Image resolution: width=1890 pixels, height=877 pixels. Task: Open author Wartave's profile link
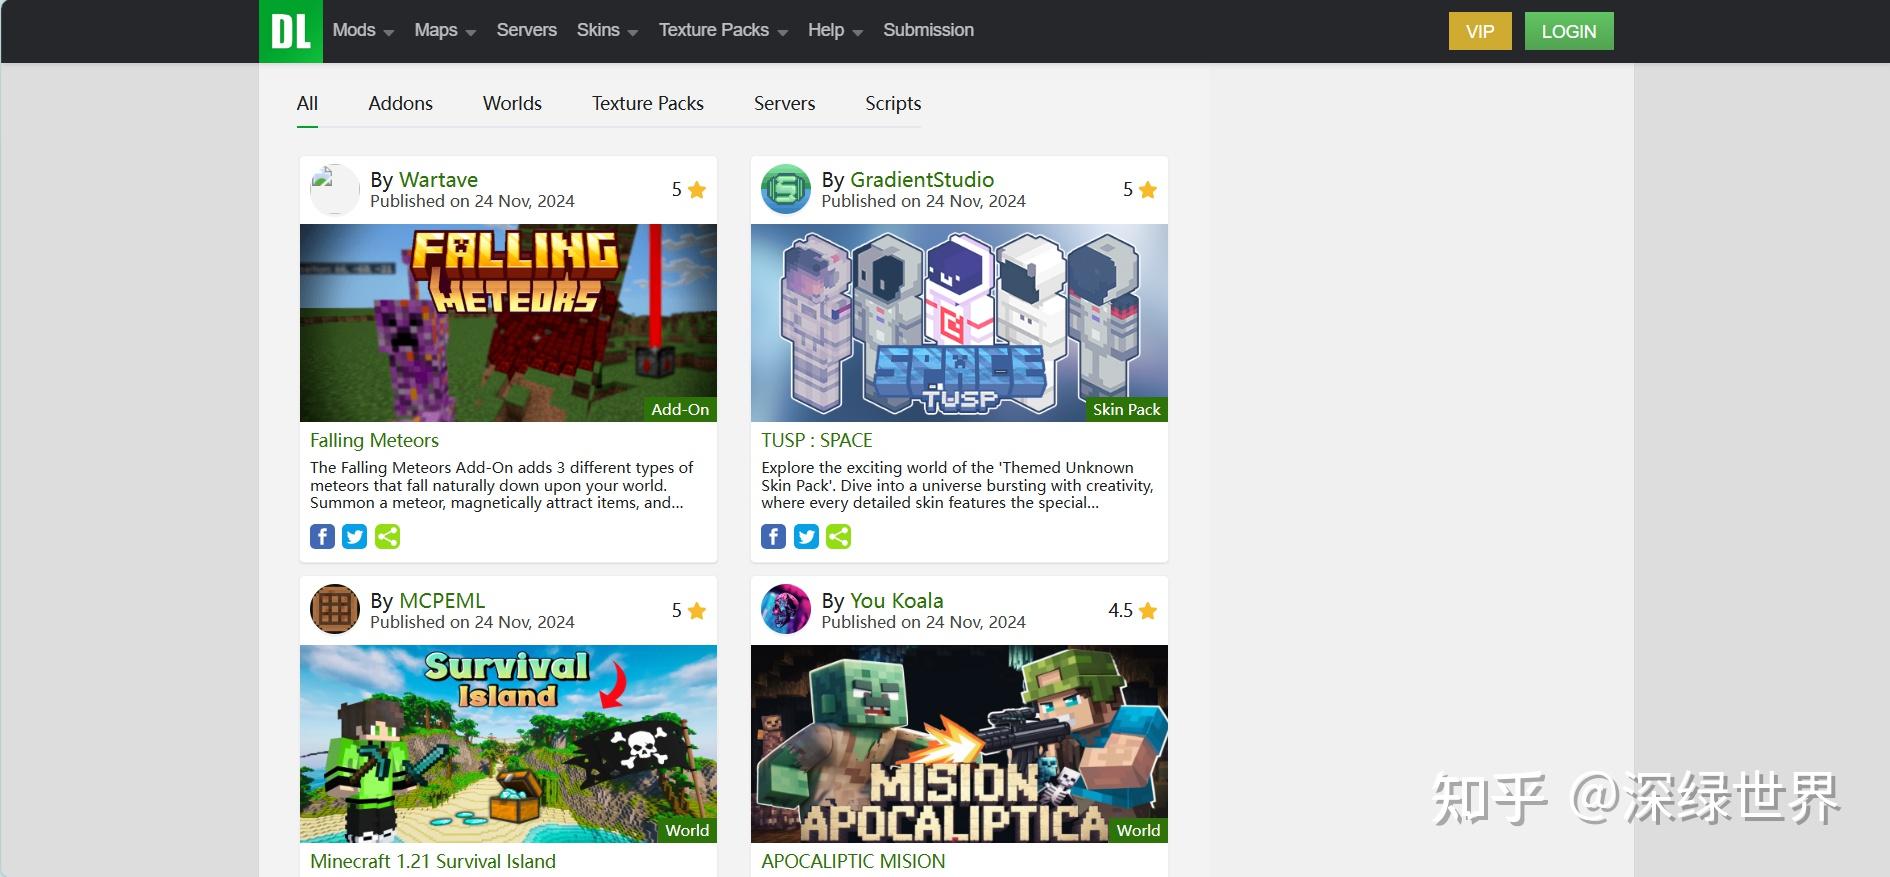coord(438,180)
